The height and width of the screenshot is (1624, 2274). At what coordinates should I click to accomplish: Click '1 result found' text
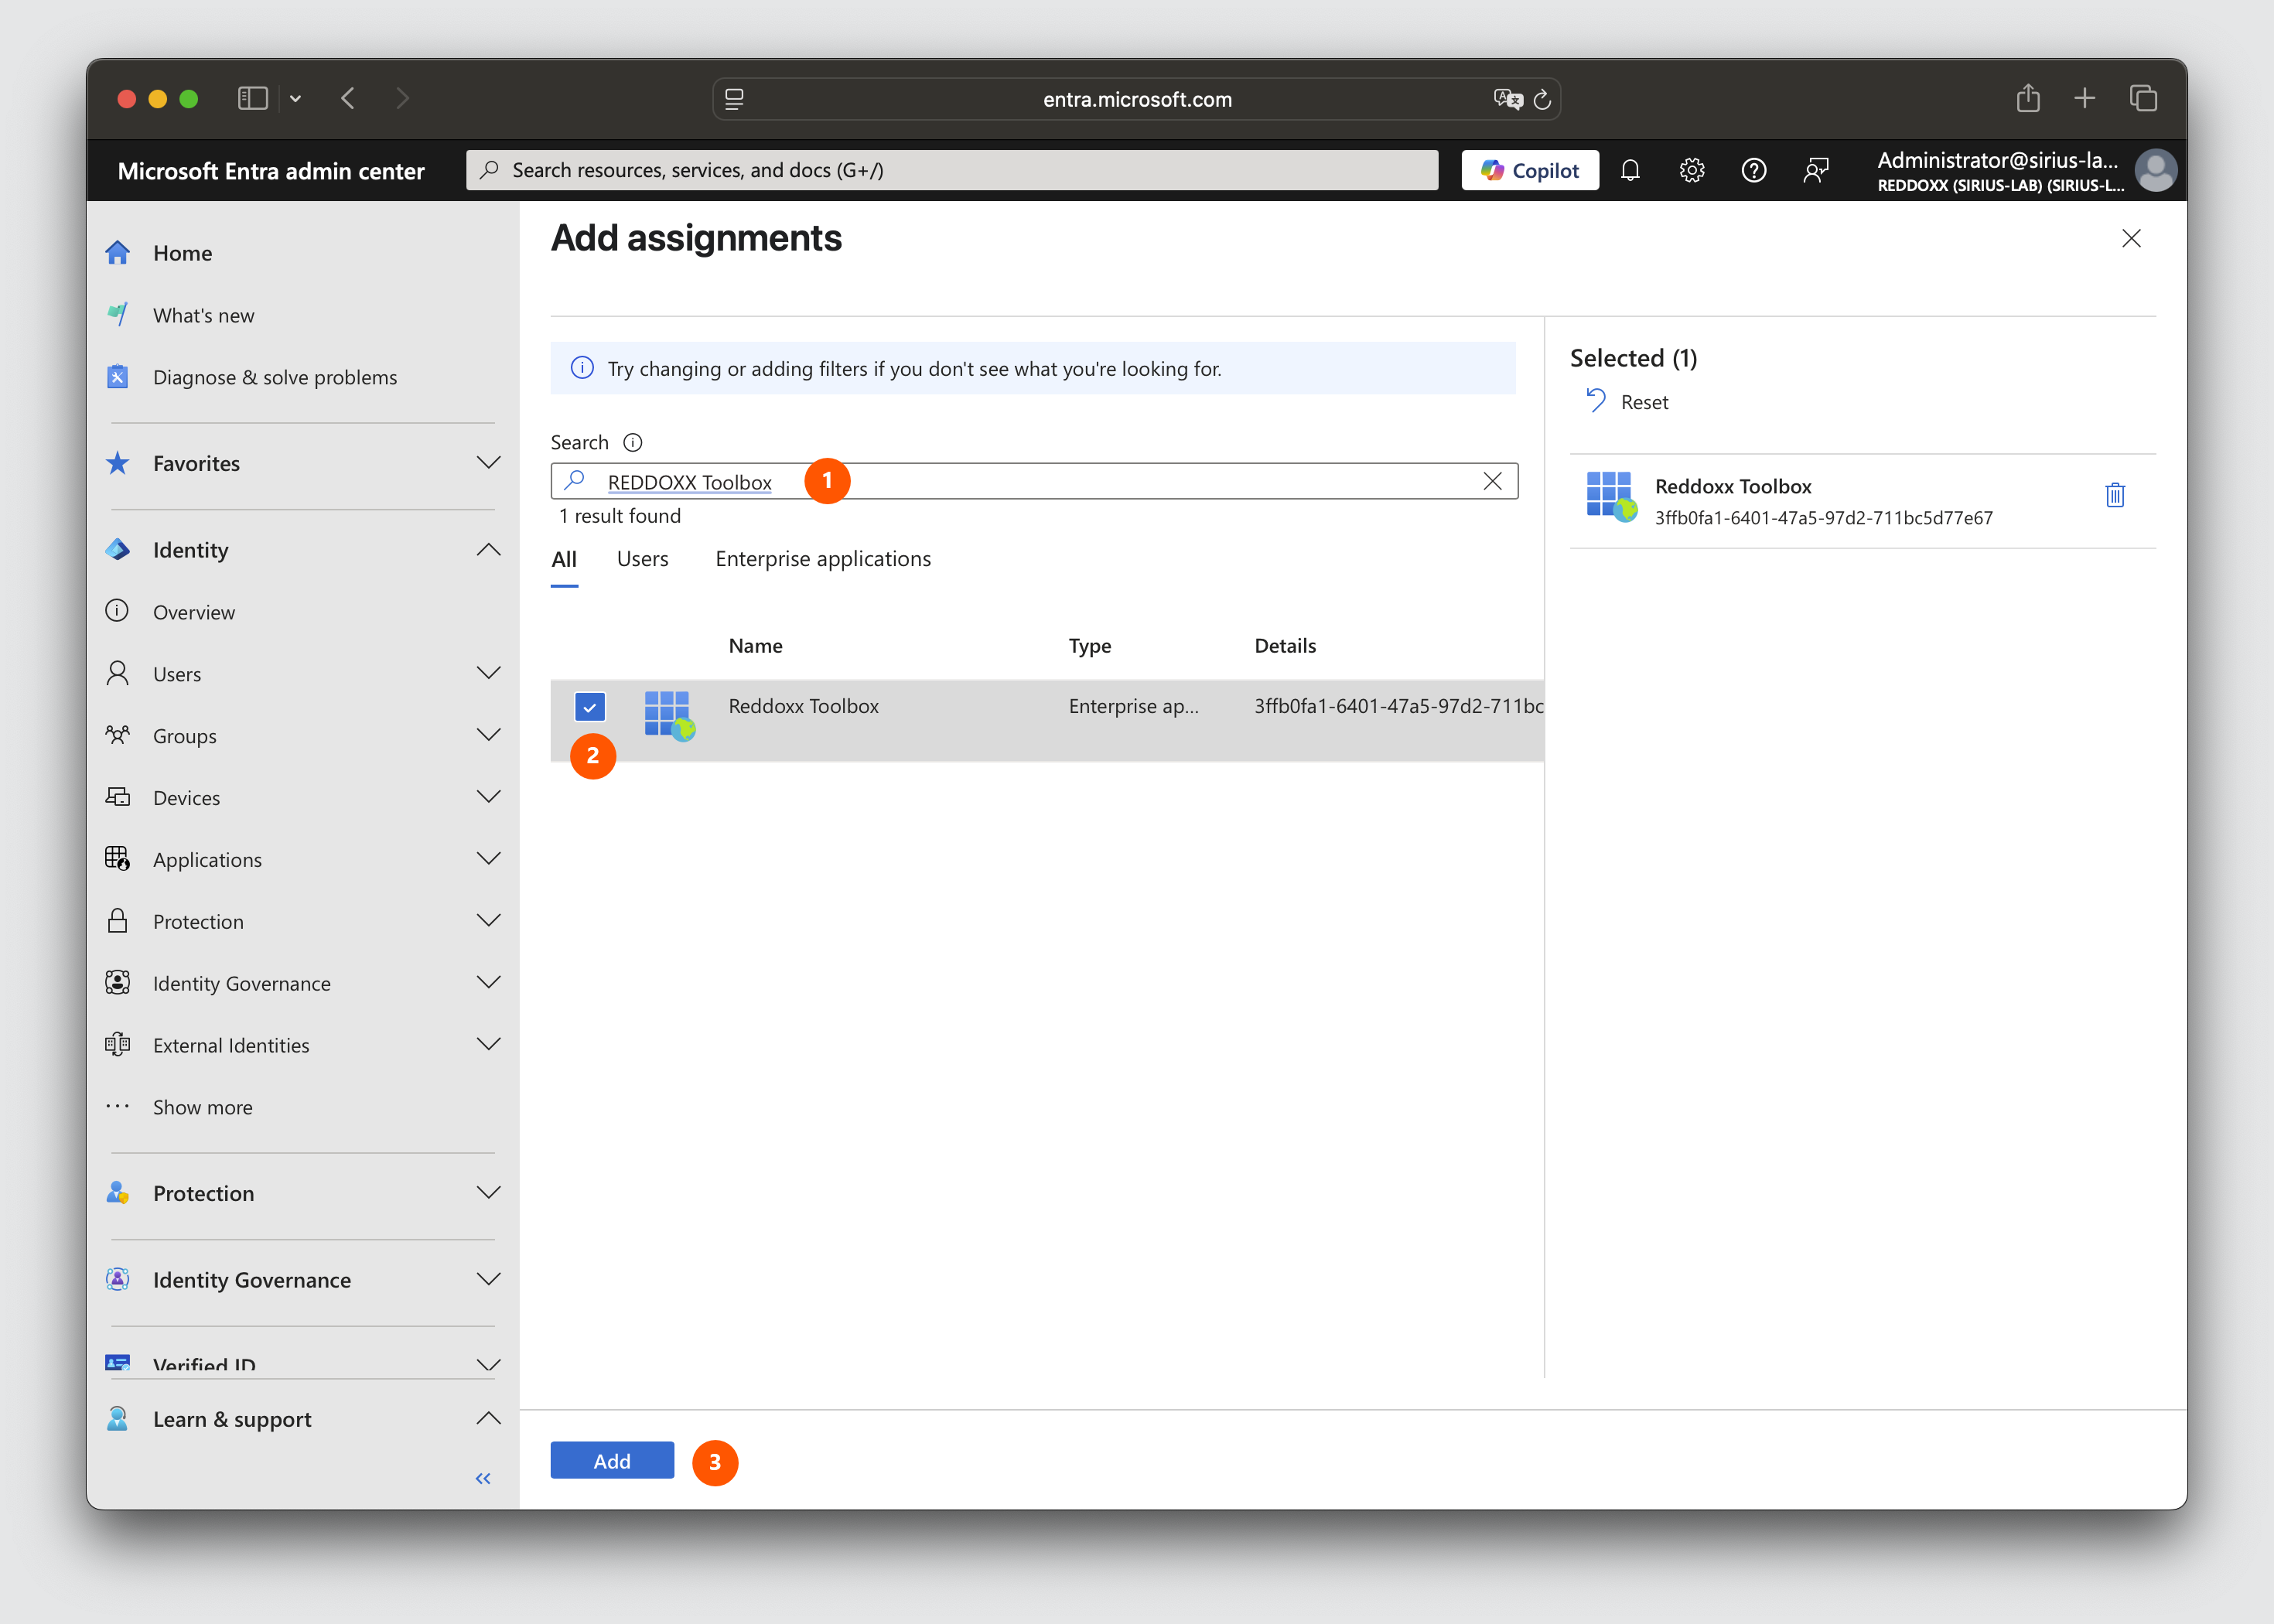[620, 516]
